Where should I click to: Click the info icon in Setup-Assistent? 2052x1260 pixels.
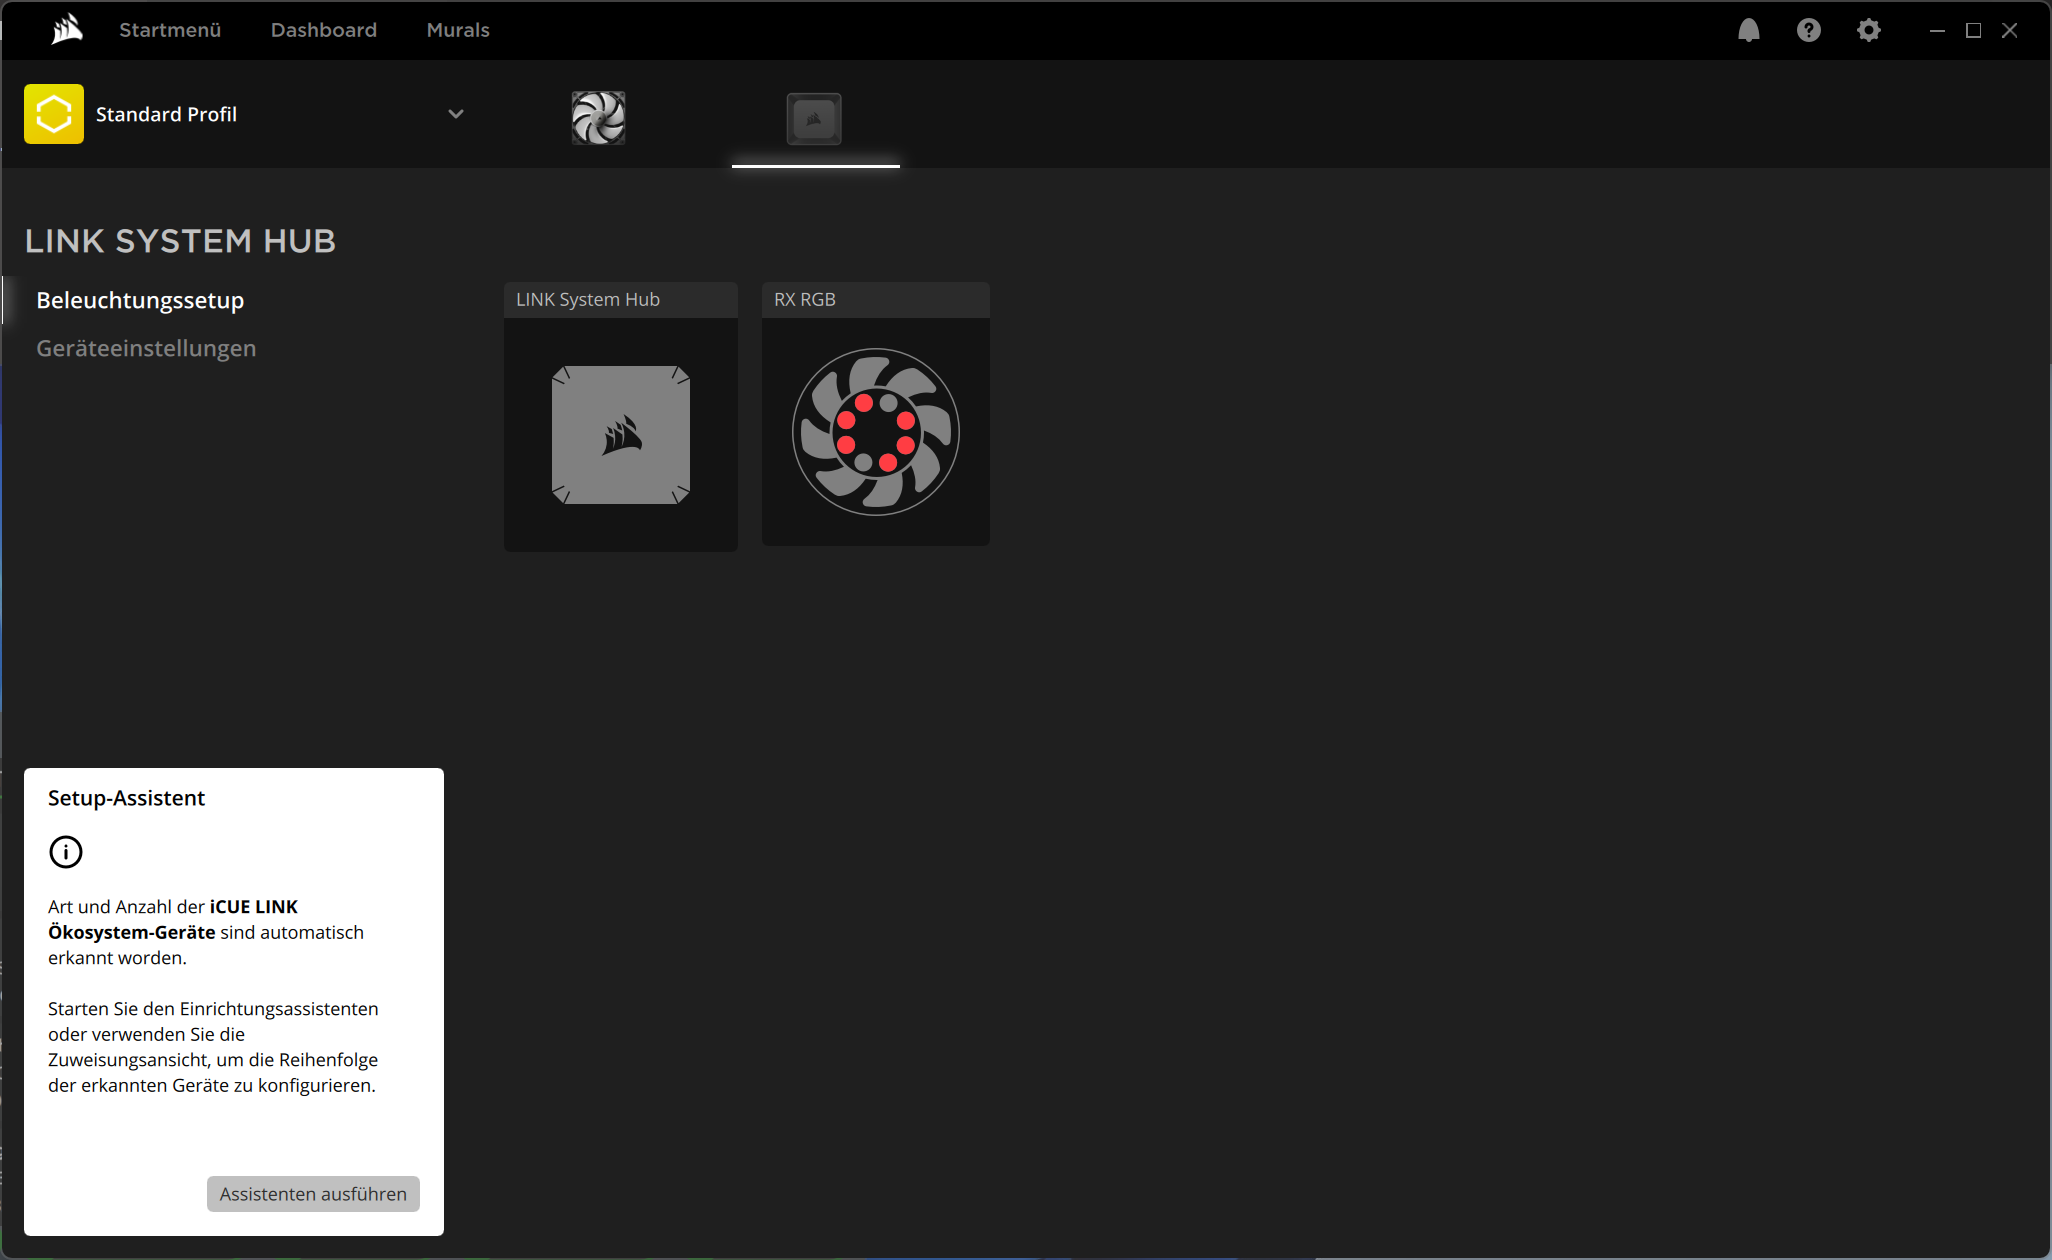(x=66, y=852)
